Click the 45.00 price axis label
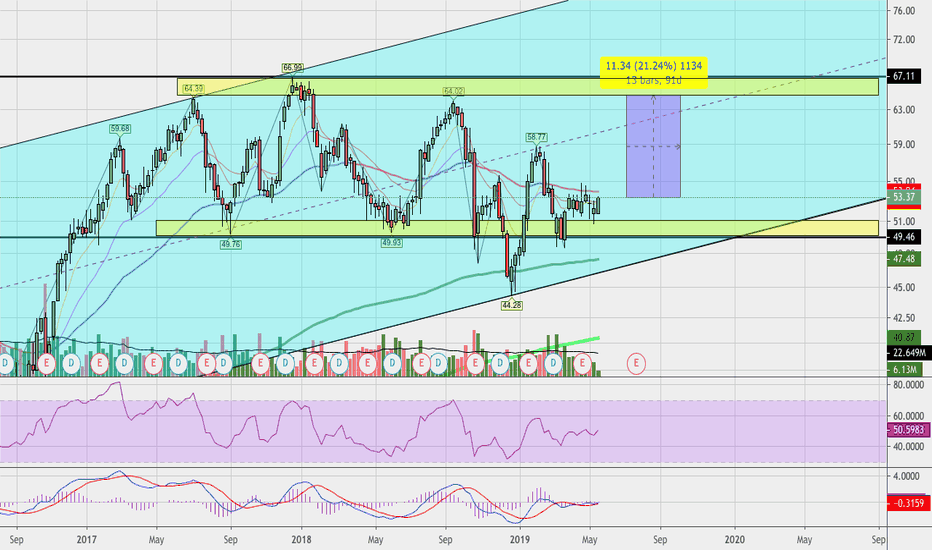Image resolution: width=932 pixels, height=550 pixels. tap(903, 287)
